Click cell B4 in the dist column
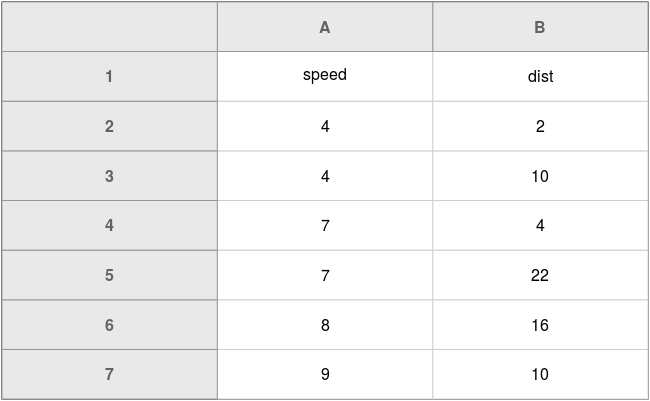 pyautogui.click(x=540, y=226)
